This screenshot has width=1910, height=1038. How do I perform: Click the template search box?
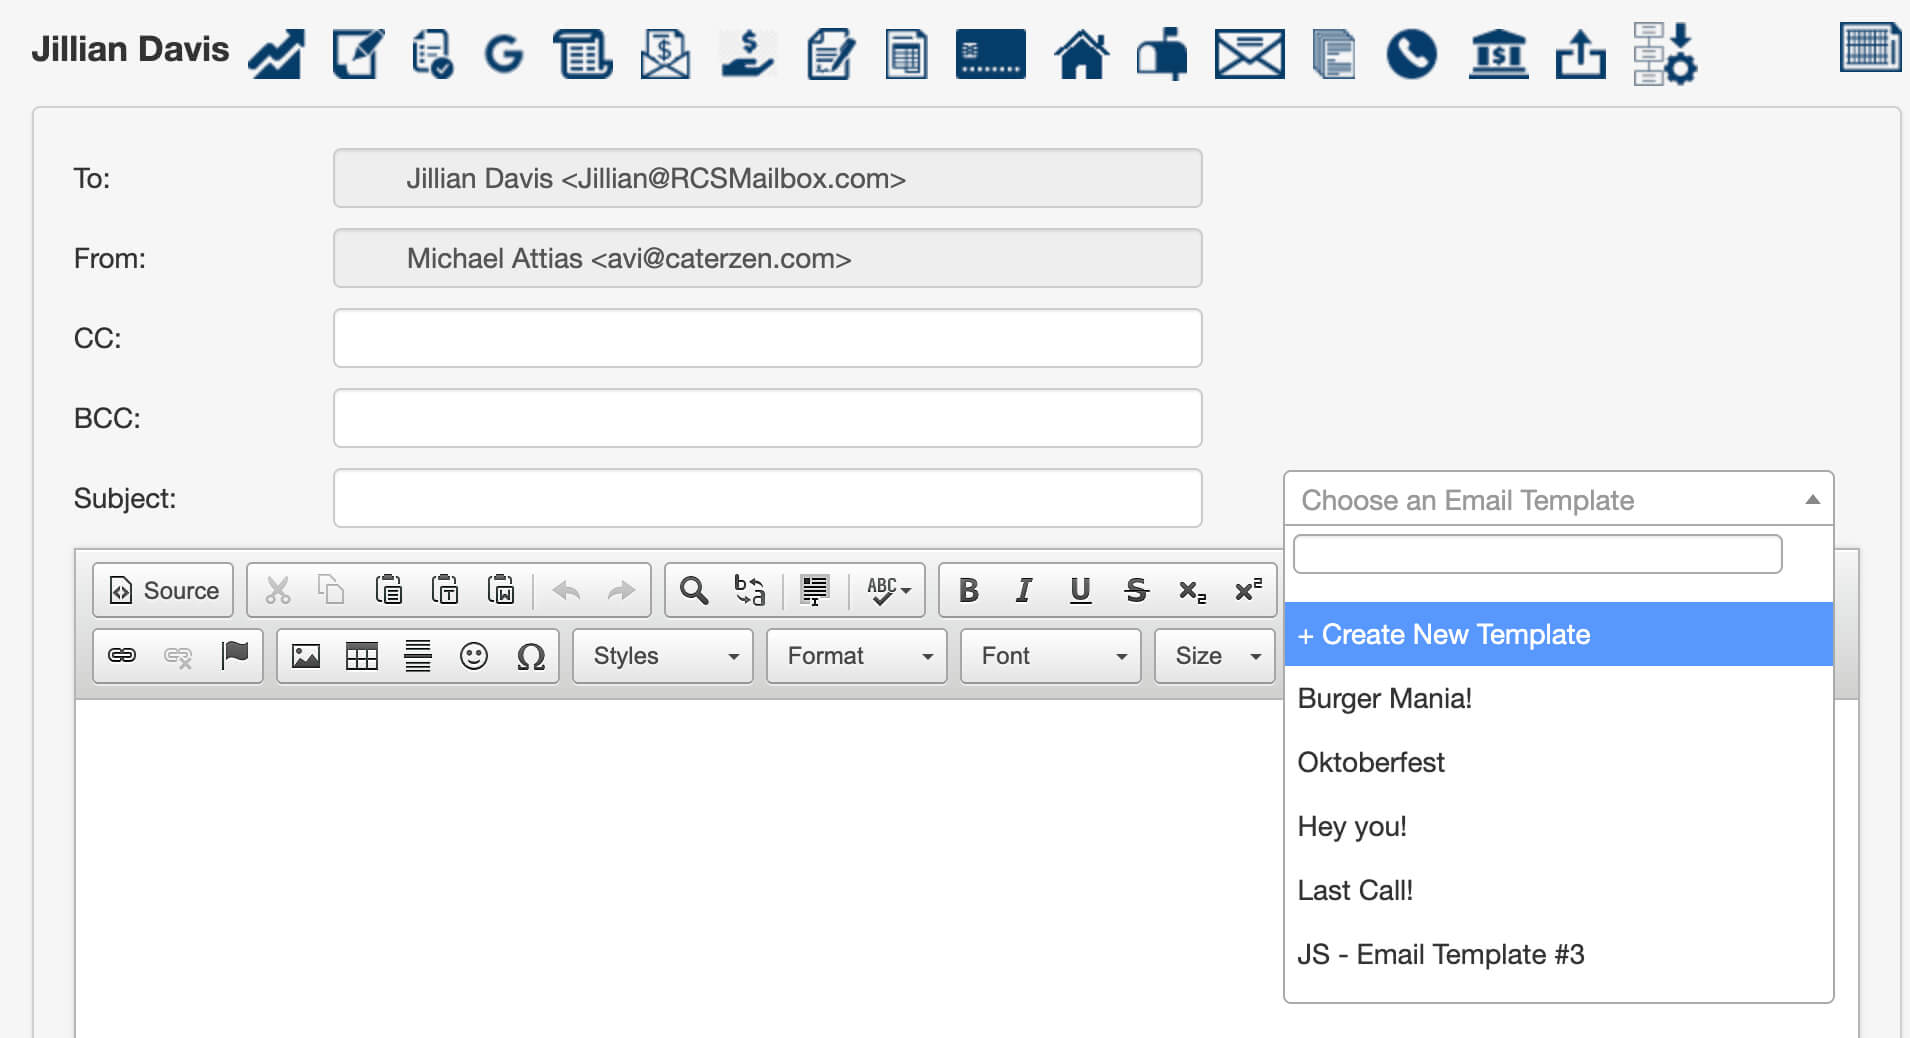tap(1537, 554)
